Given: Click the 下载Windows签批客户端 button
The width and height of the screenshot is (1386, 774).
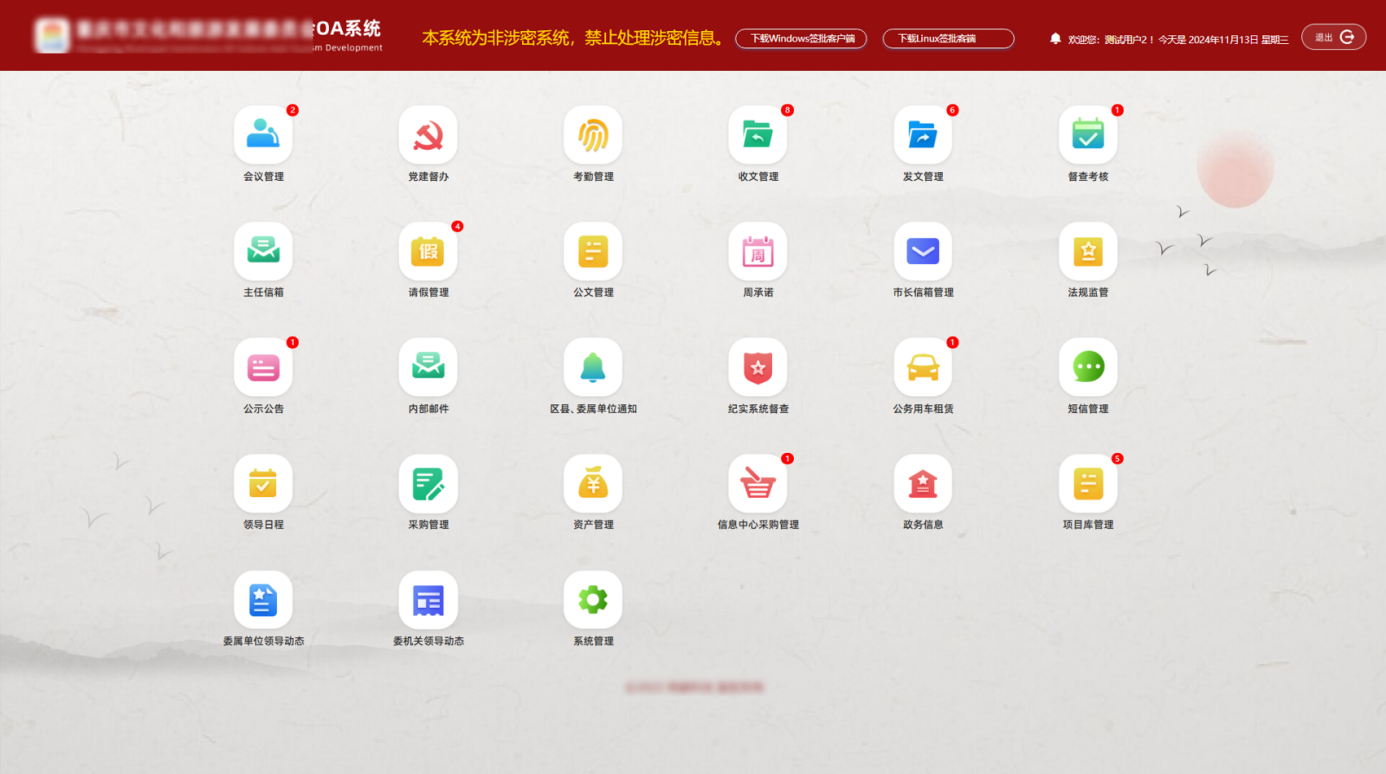Looking at the screenshot, I should pos(801,38).
